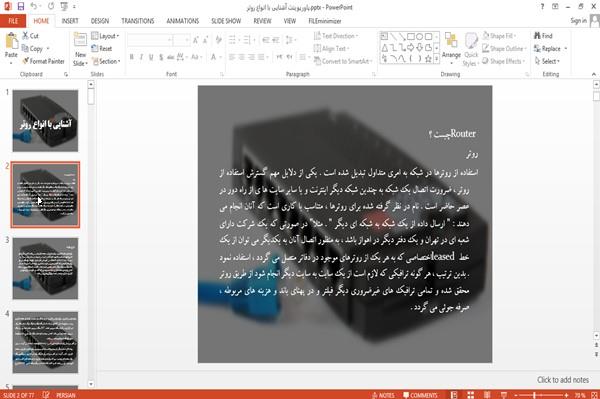Open the font name combo box
This screenshot has width=600, height=399.
pos(150,40)
